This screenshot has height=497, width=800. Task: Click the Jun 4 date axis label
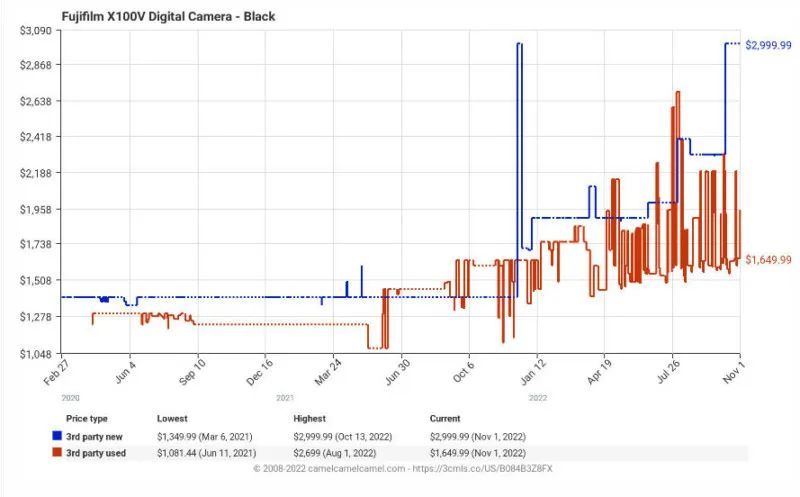126,371
